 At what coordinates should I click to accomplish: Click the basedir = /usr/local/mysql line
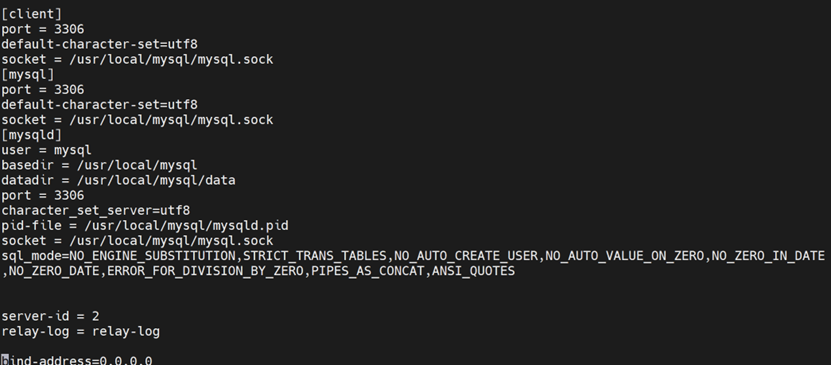[x=99, y=165]
